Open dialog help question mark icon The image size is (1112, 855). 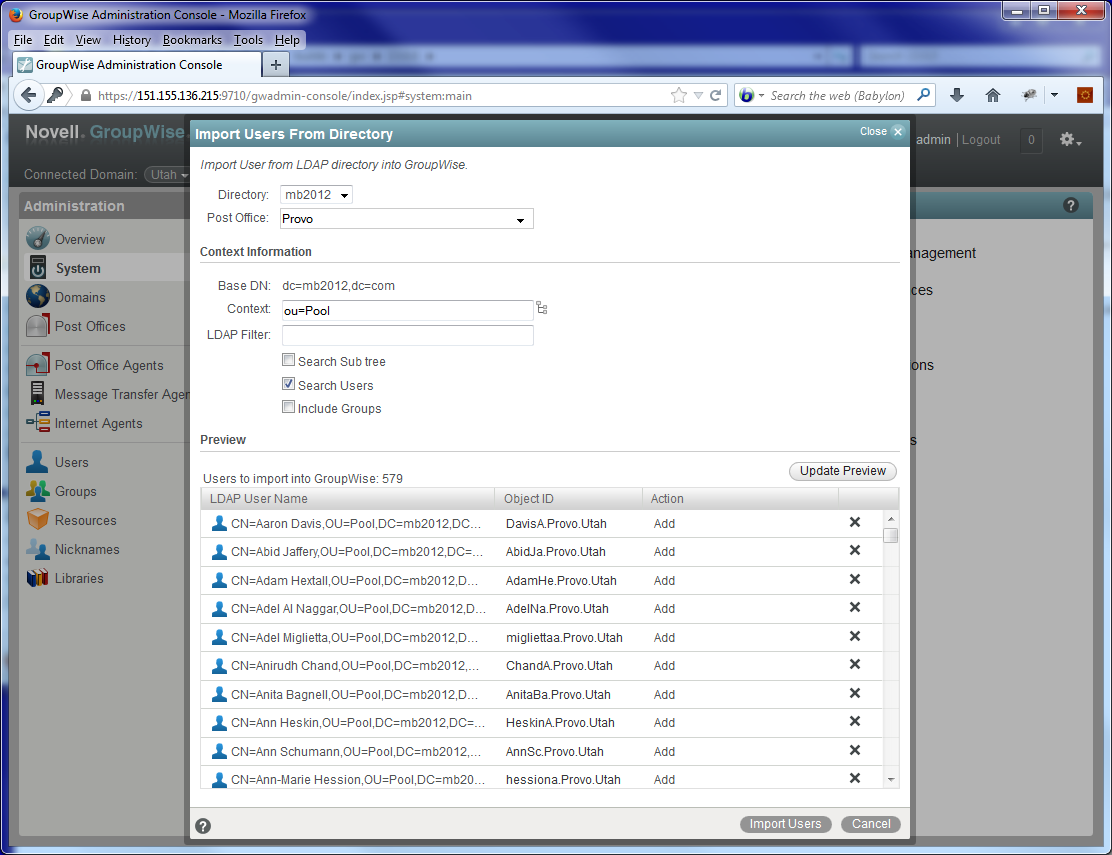203,826
